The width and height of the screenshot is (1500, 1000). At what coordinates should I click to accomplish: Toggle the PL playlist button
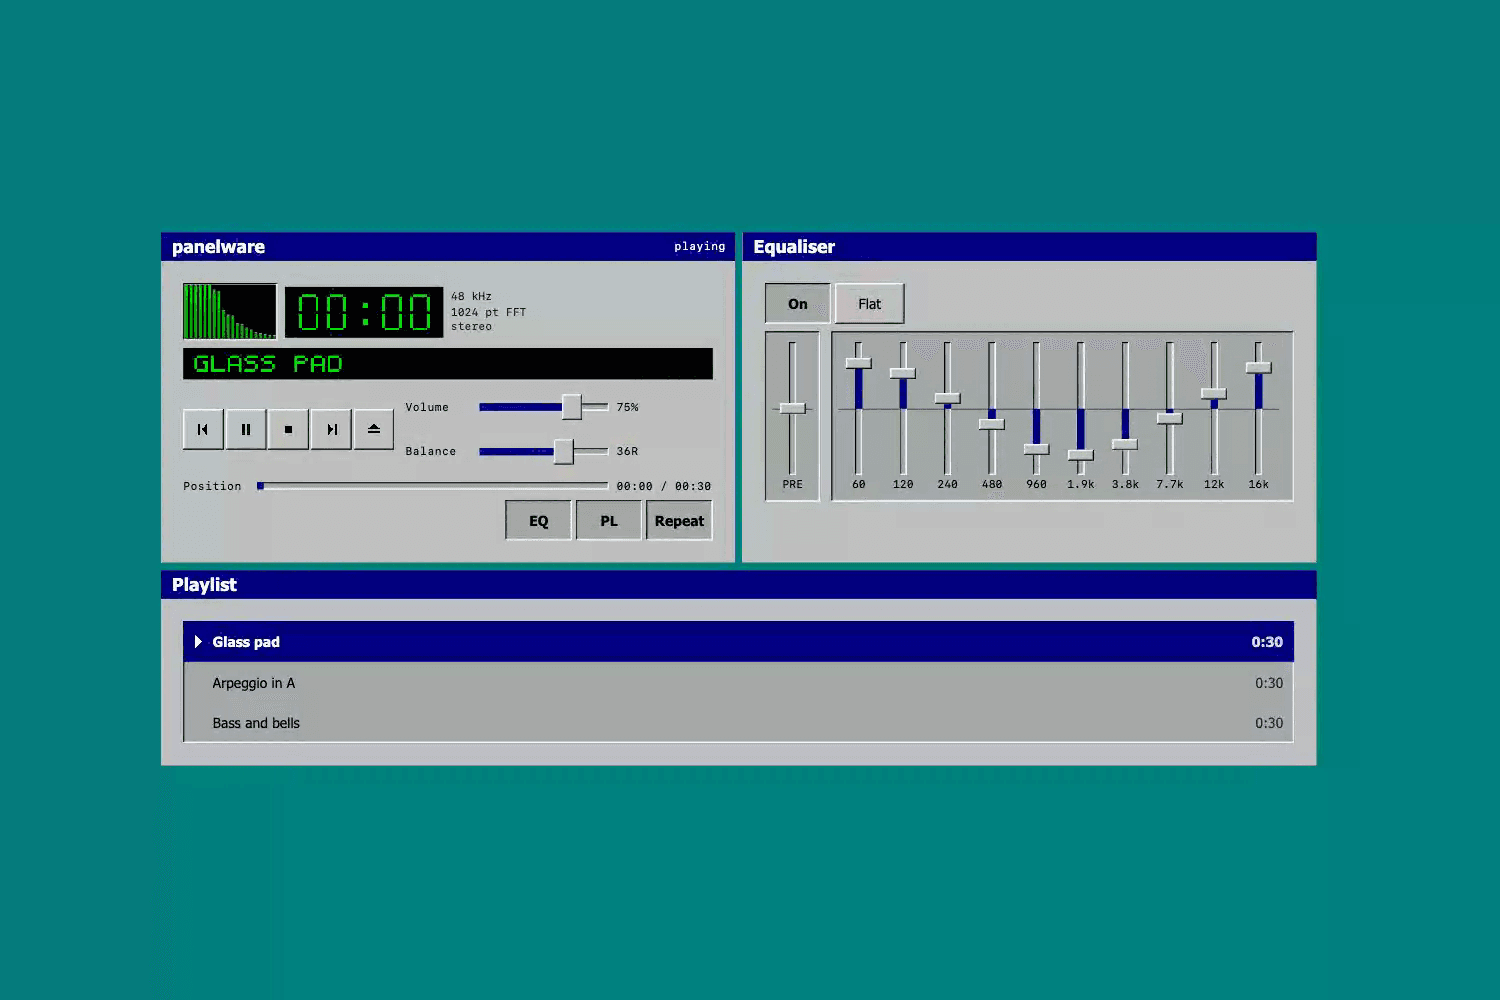[609, 521]
